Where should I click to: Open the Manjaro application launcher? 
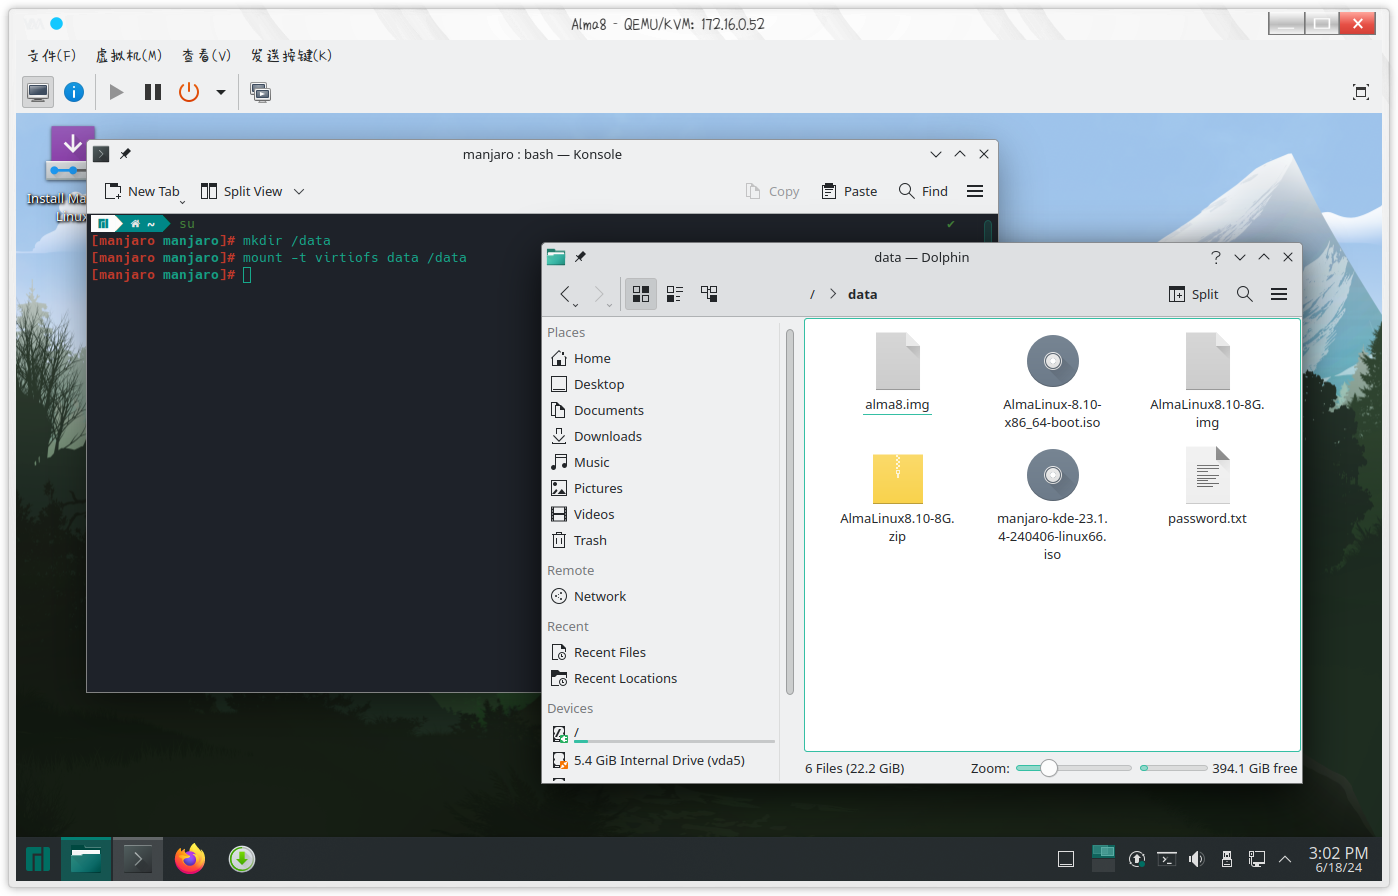[37, 859]
